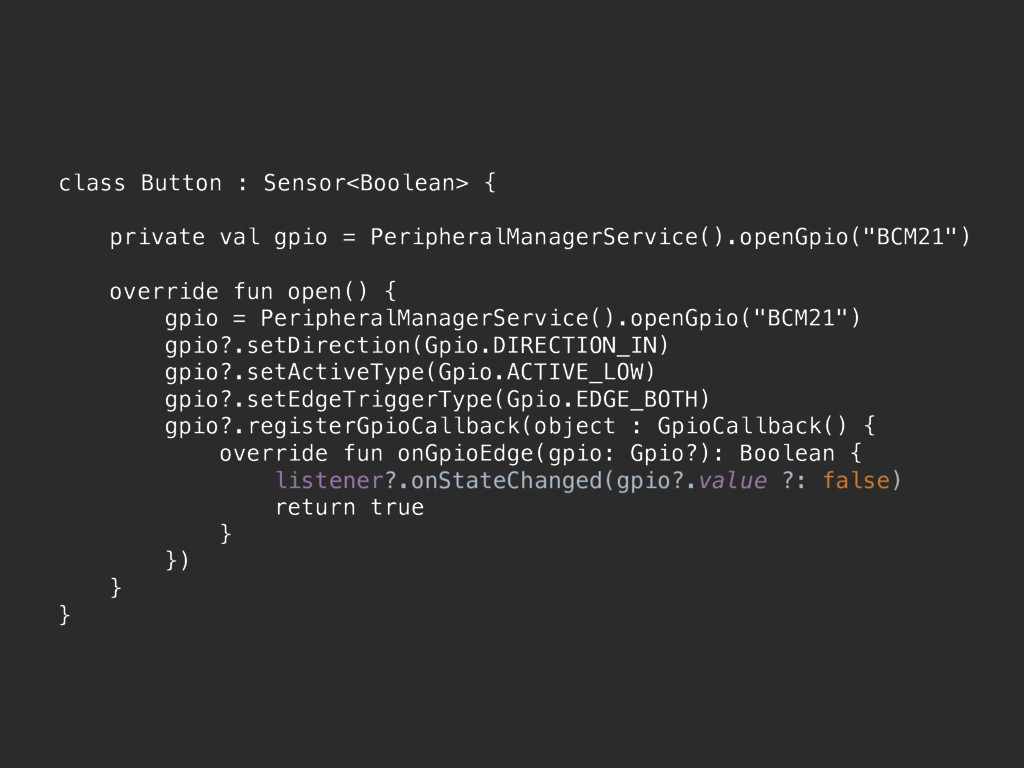This screenshot has width=1024, height=768.
Task: Click the Sensor<Boolean> type declaration
Action: pyautogui.click(x=366, y=183)
